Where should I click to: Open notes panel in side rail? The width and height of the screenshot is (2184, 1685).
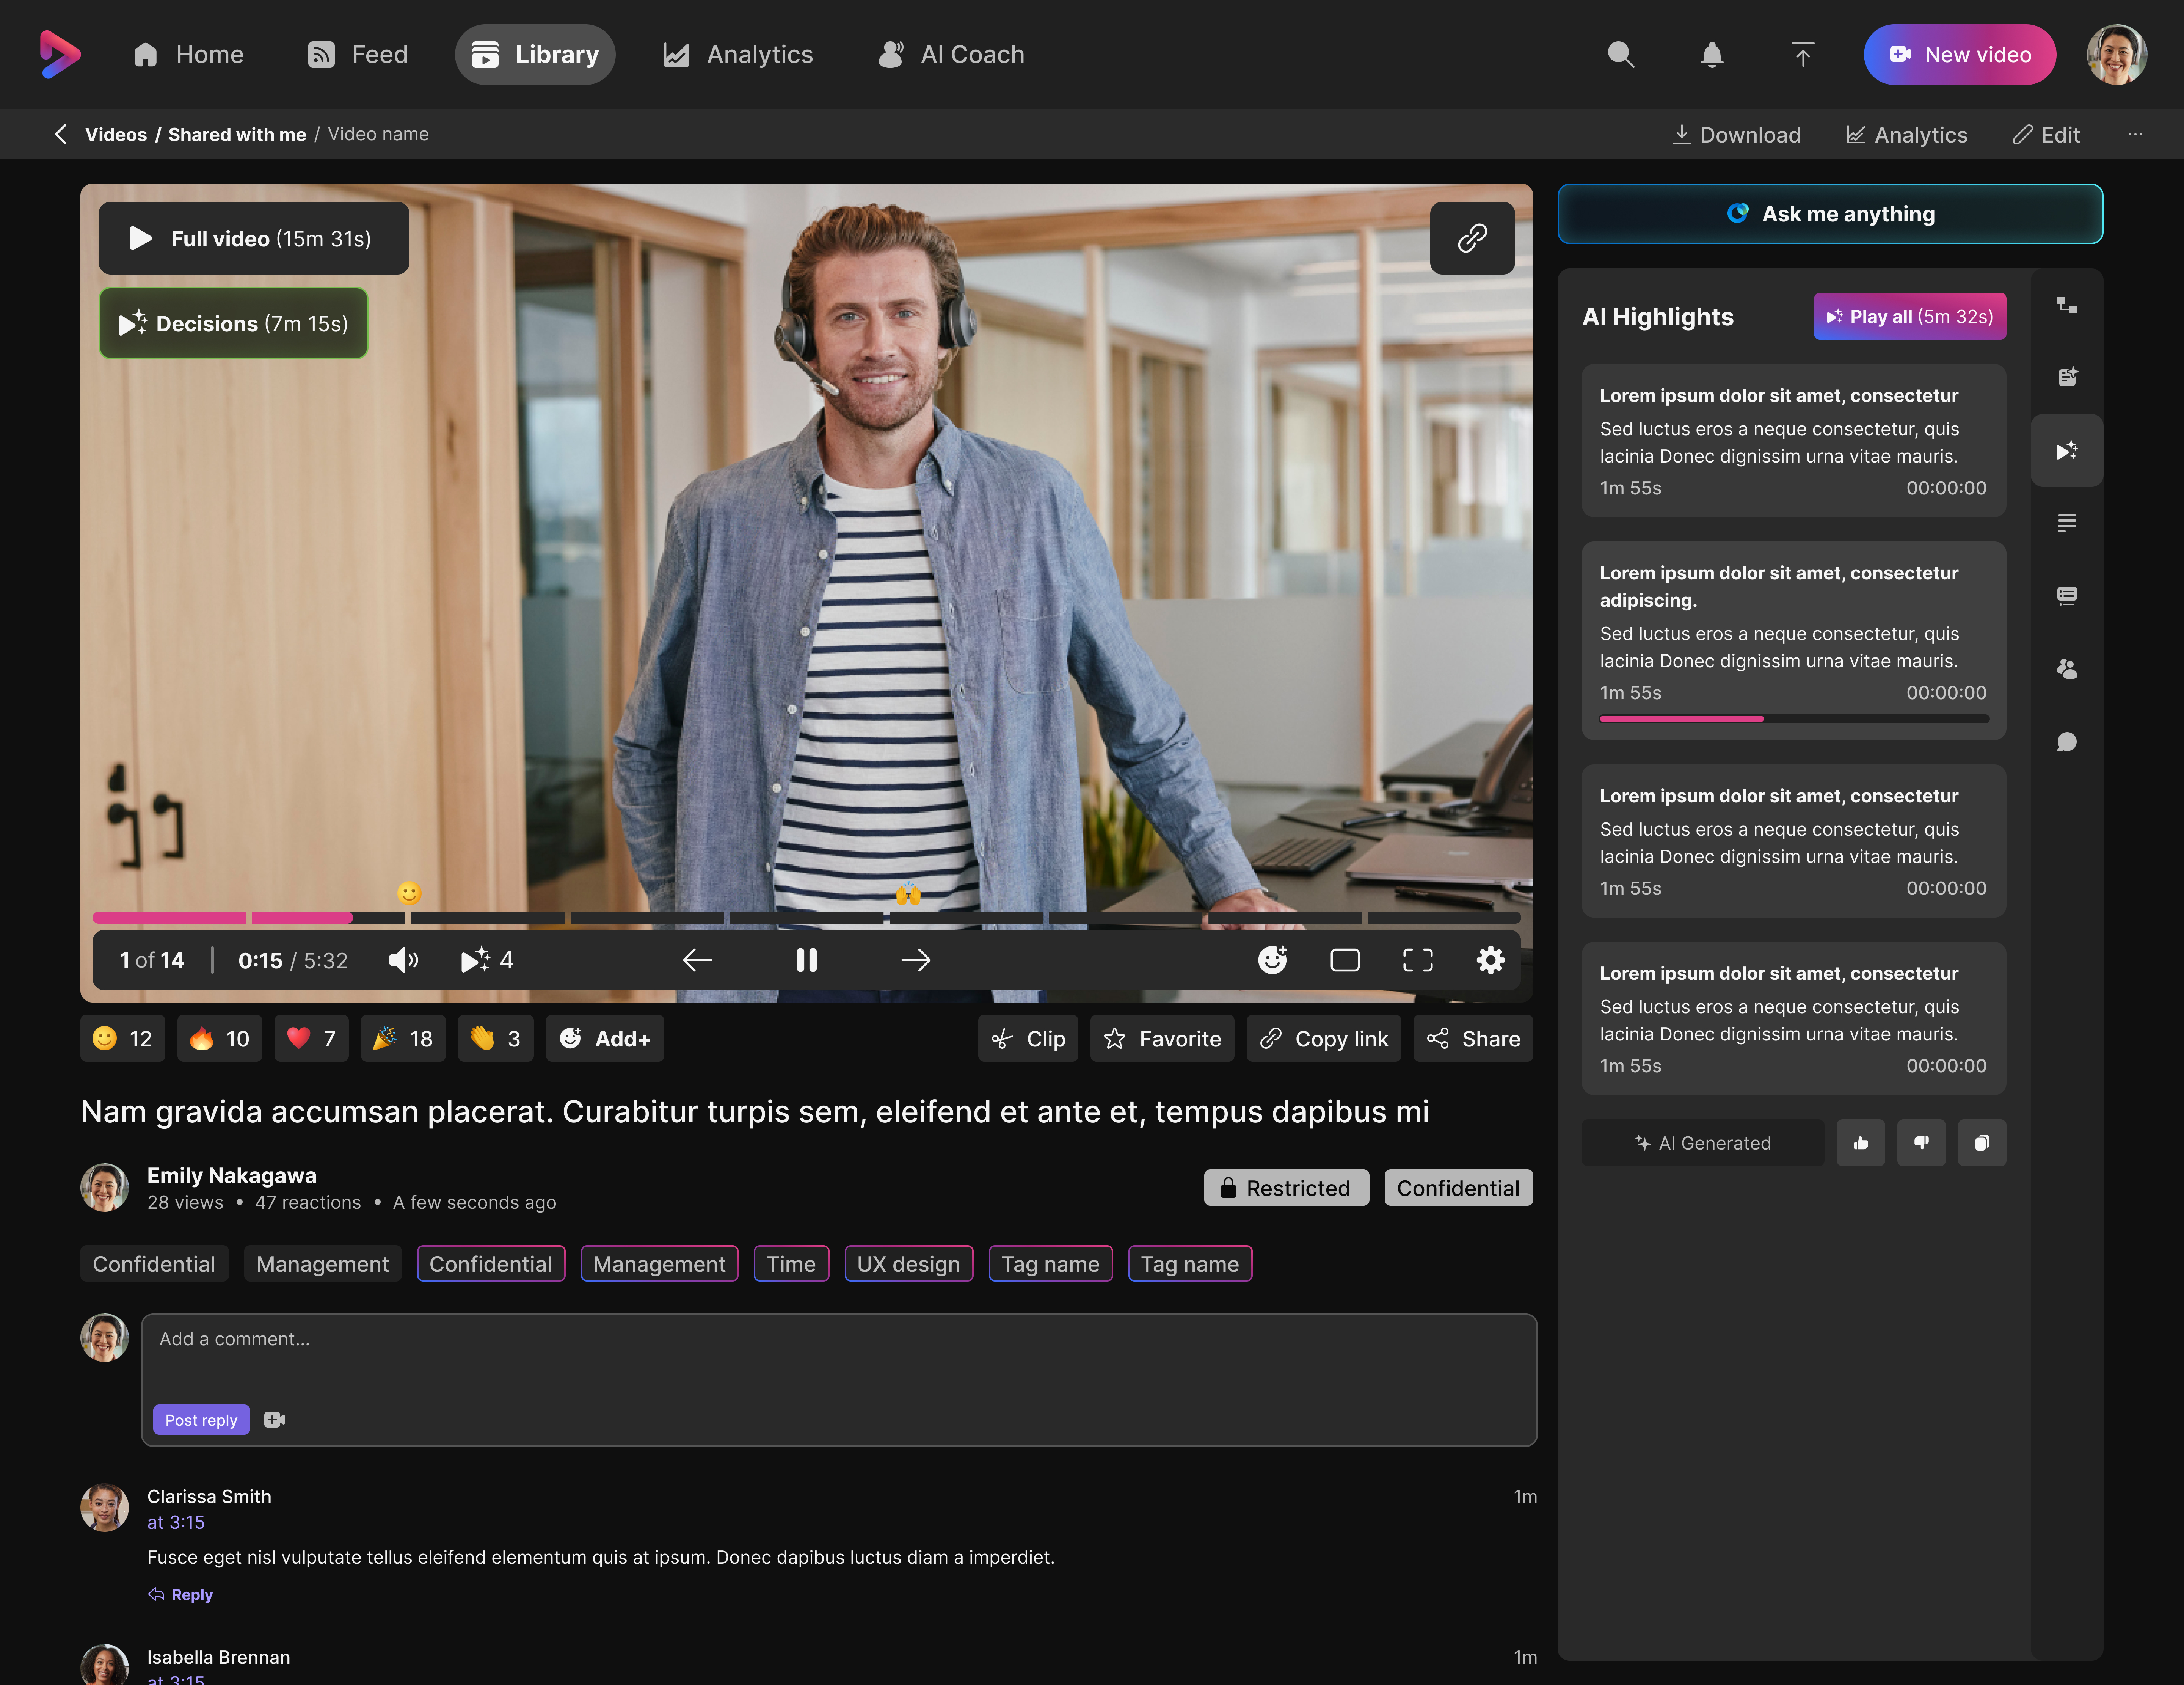point(2067,377)
